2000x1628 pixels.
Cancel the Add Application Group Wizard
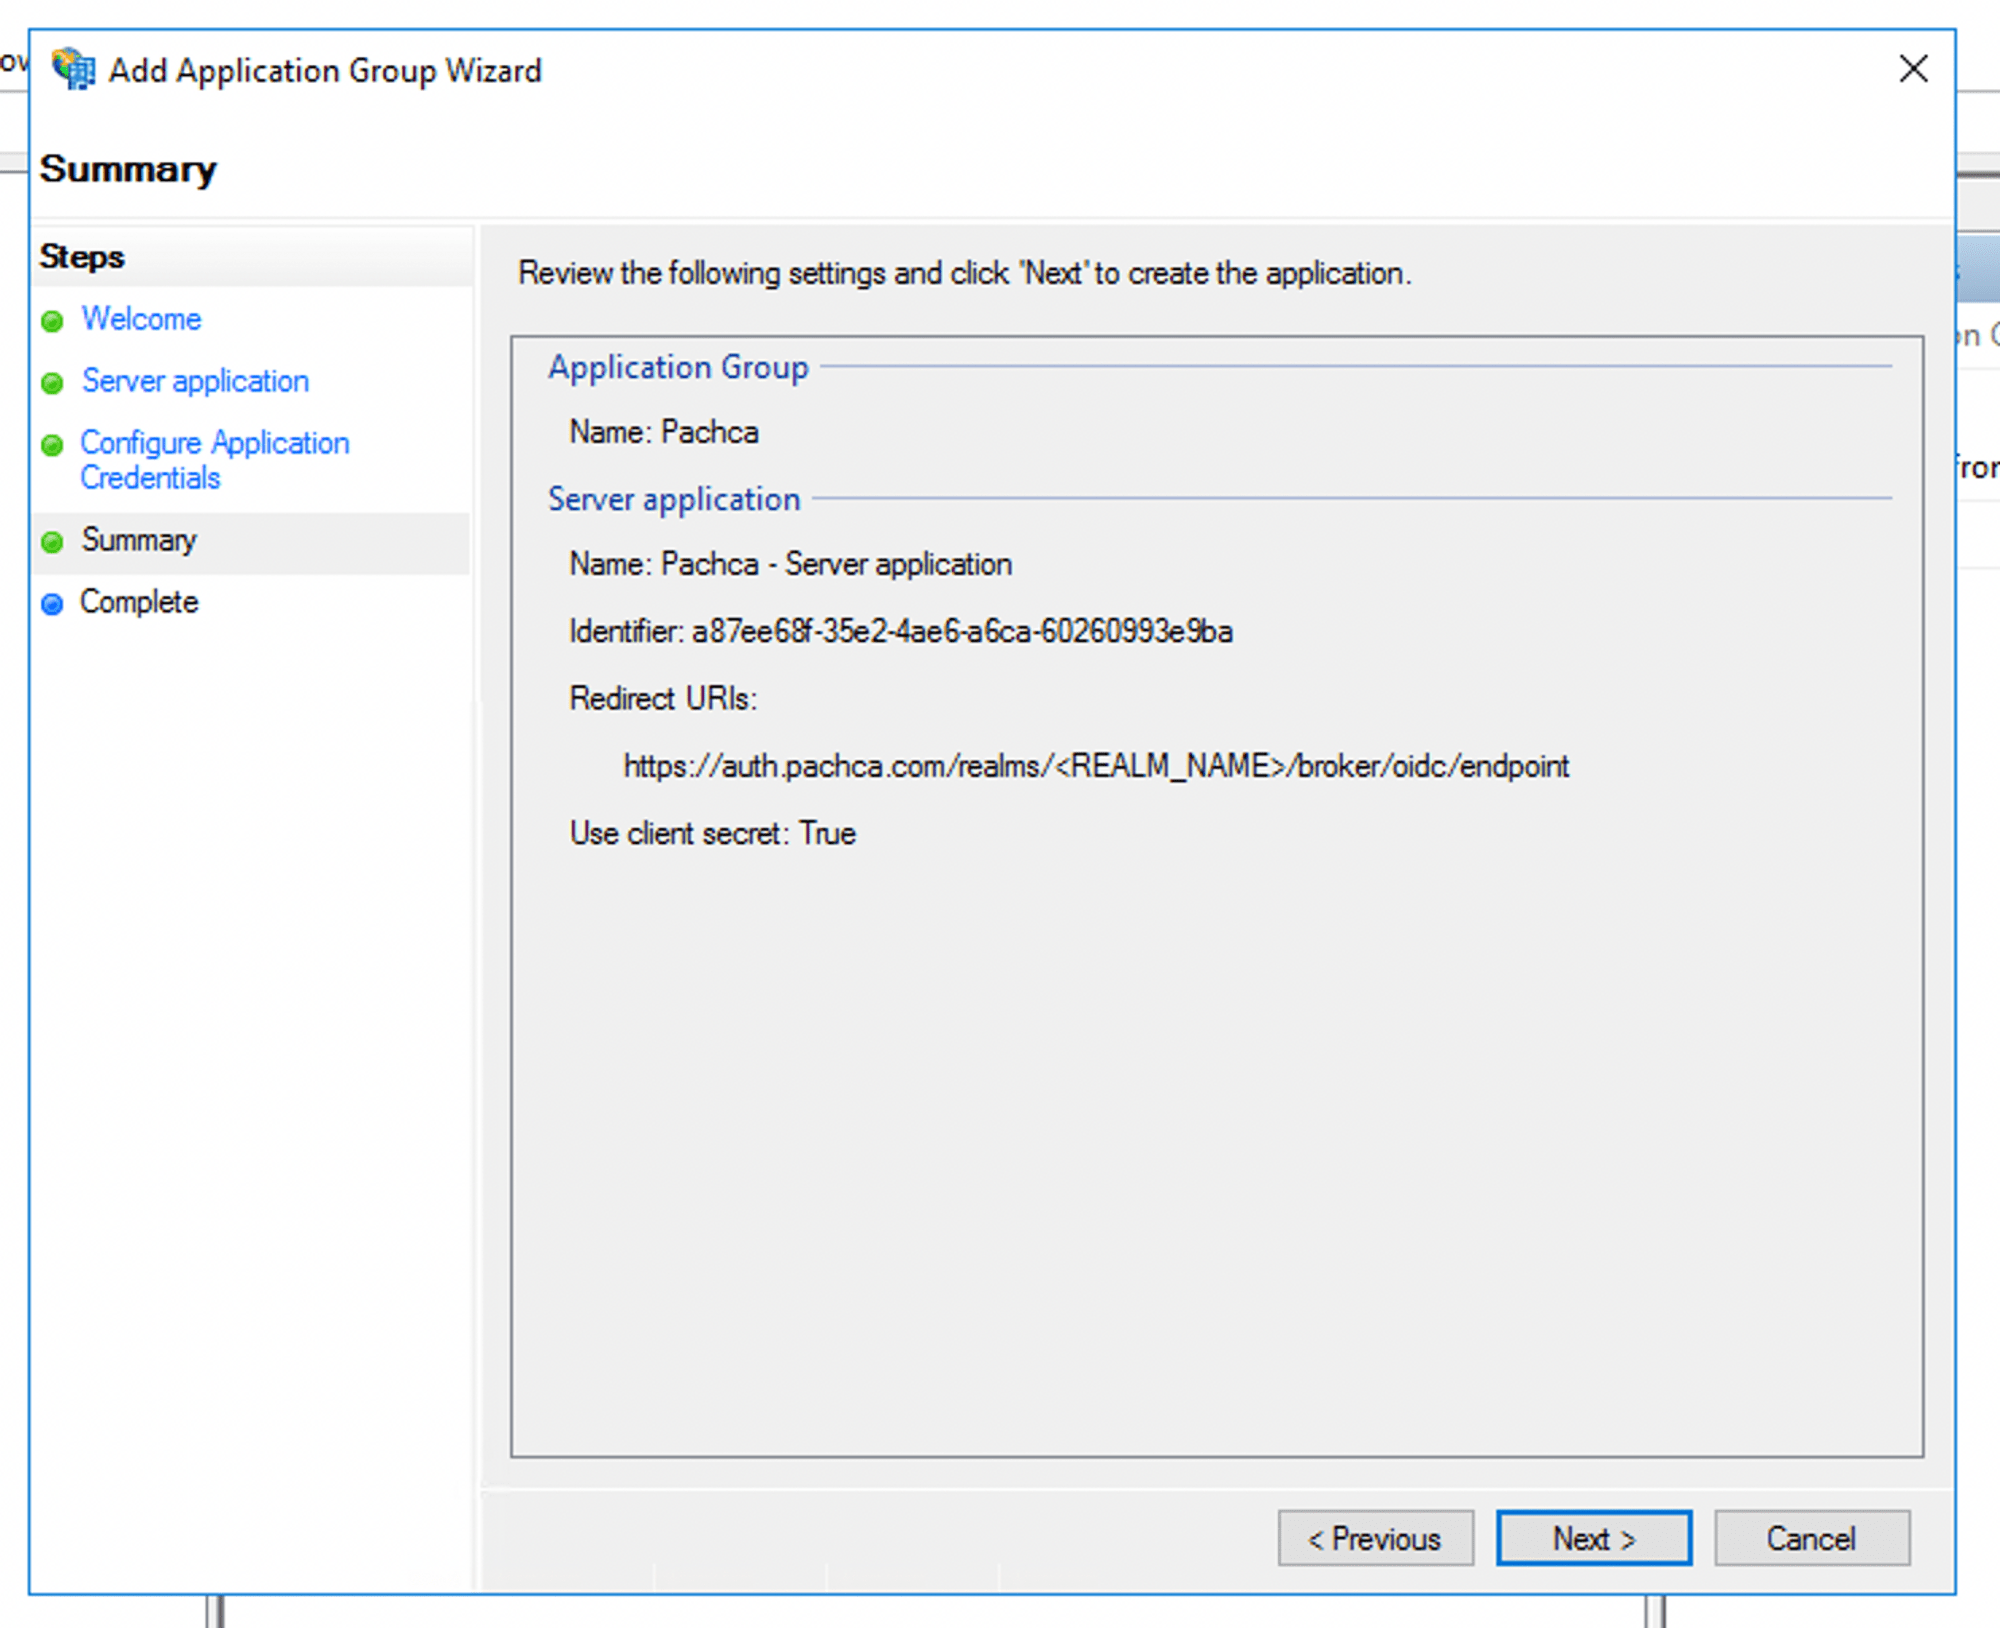pos(1812,1538)
